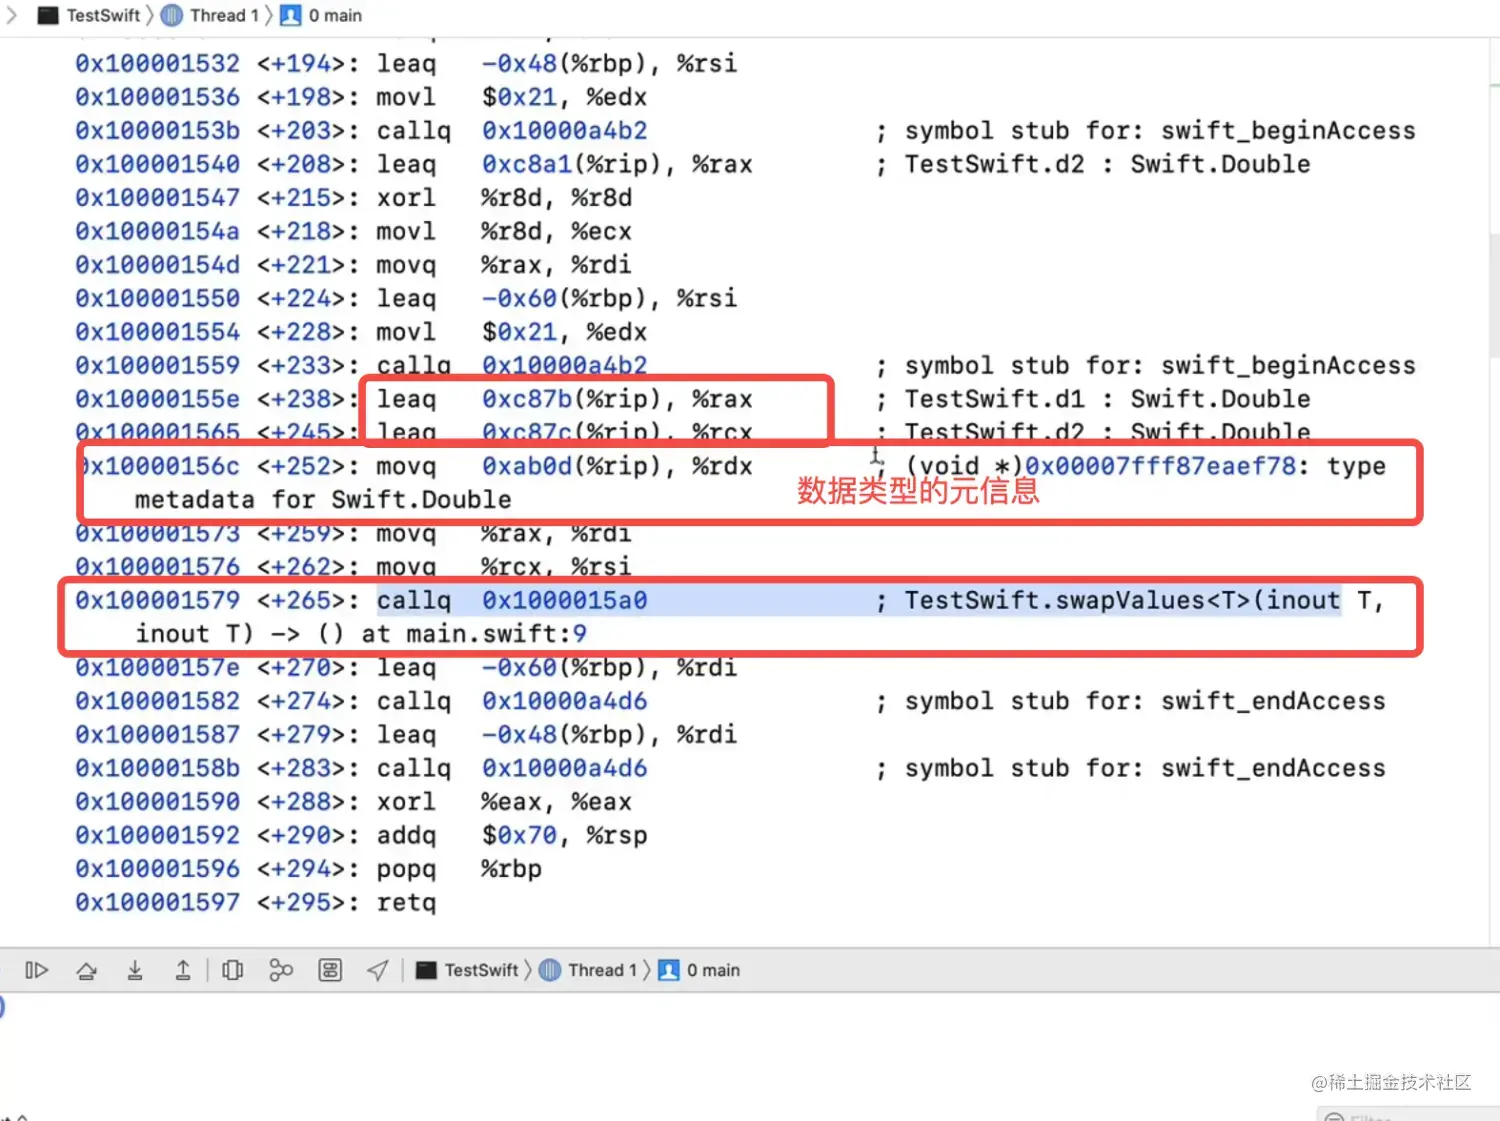1500x1121 pixels.
Task: Open Thread 1 in top jump bar
Action: tap(210, 16)
